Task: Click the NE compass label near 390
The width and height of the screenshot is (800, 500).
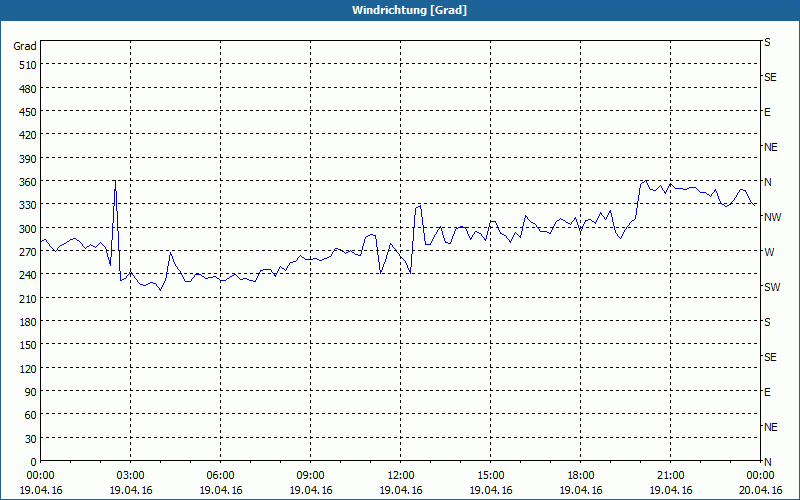Action: 770,147
